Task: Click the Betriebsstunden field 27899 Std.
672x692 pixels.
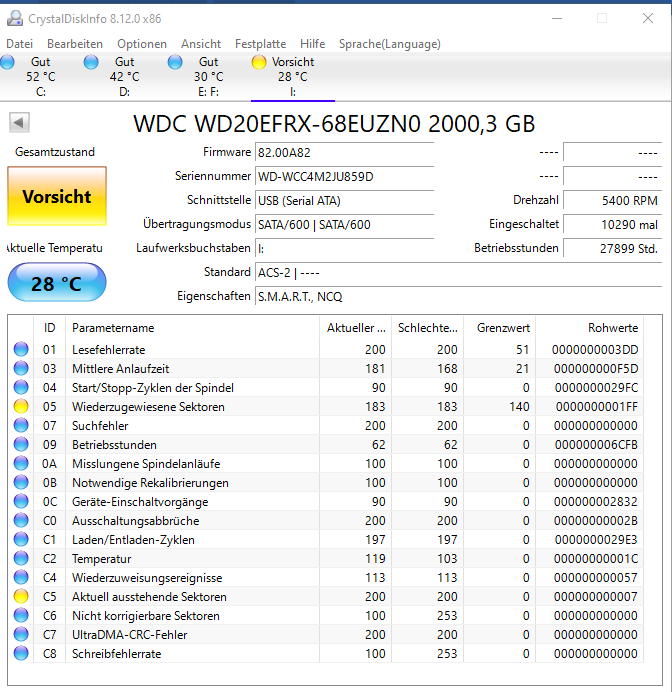Action: click(x=613, y=248)
